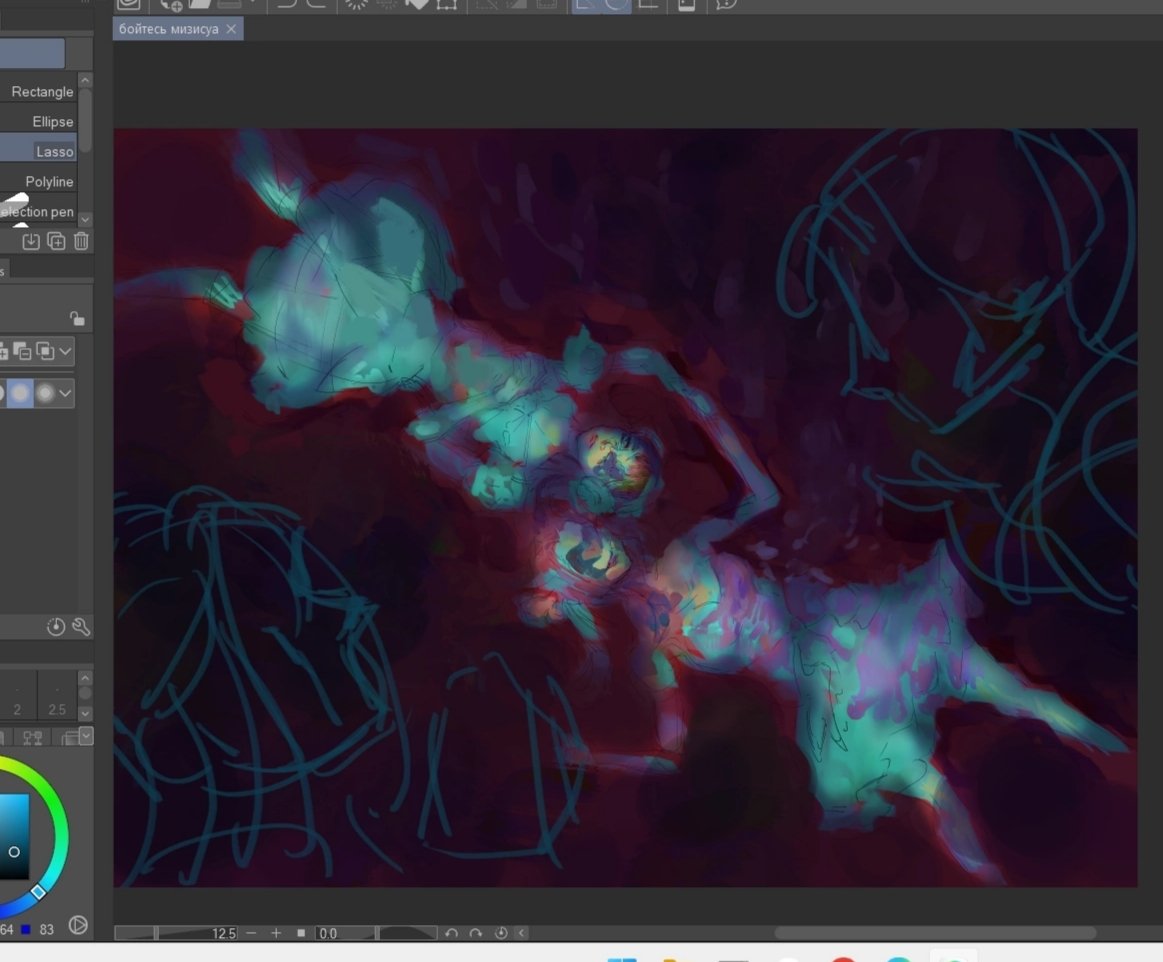Click on the painting canvas
This screenshot has width=1163, height=962.
[625, 507]
